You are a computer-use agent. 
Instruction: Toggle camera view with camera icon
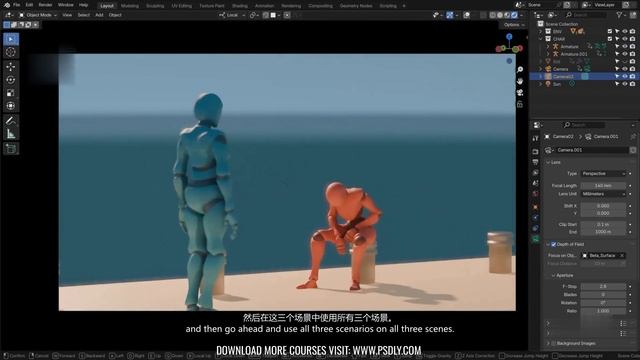pyautogui.click(x=520, y=93)
